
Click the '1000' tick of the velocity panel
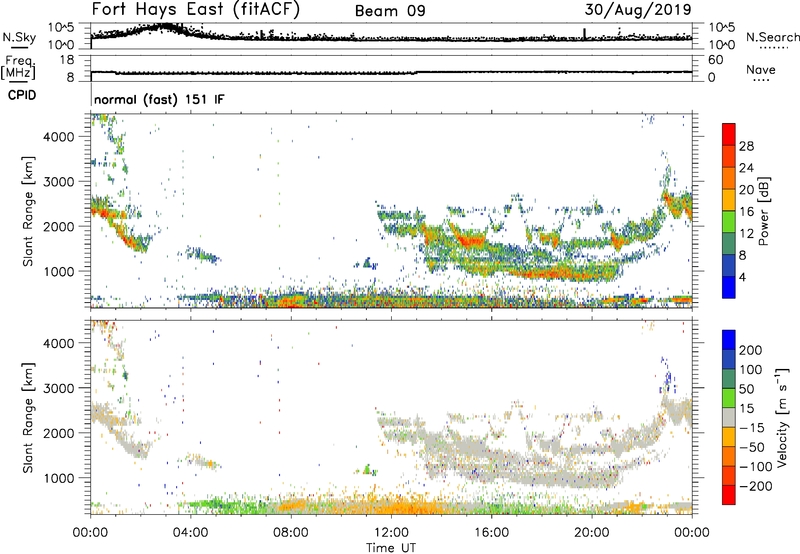58,478
